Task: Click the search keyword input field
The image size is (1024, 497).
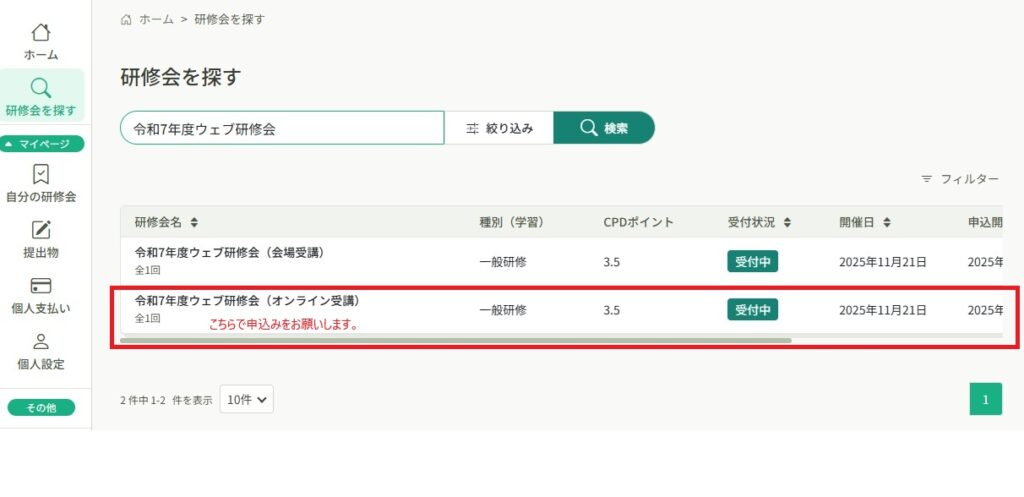Action: point(282,129)
